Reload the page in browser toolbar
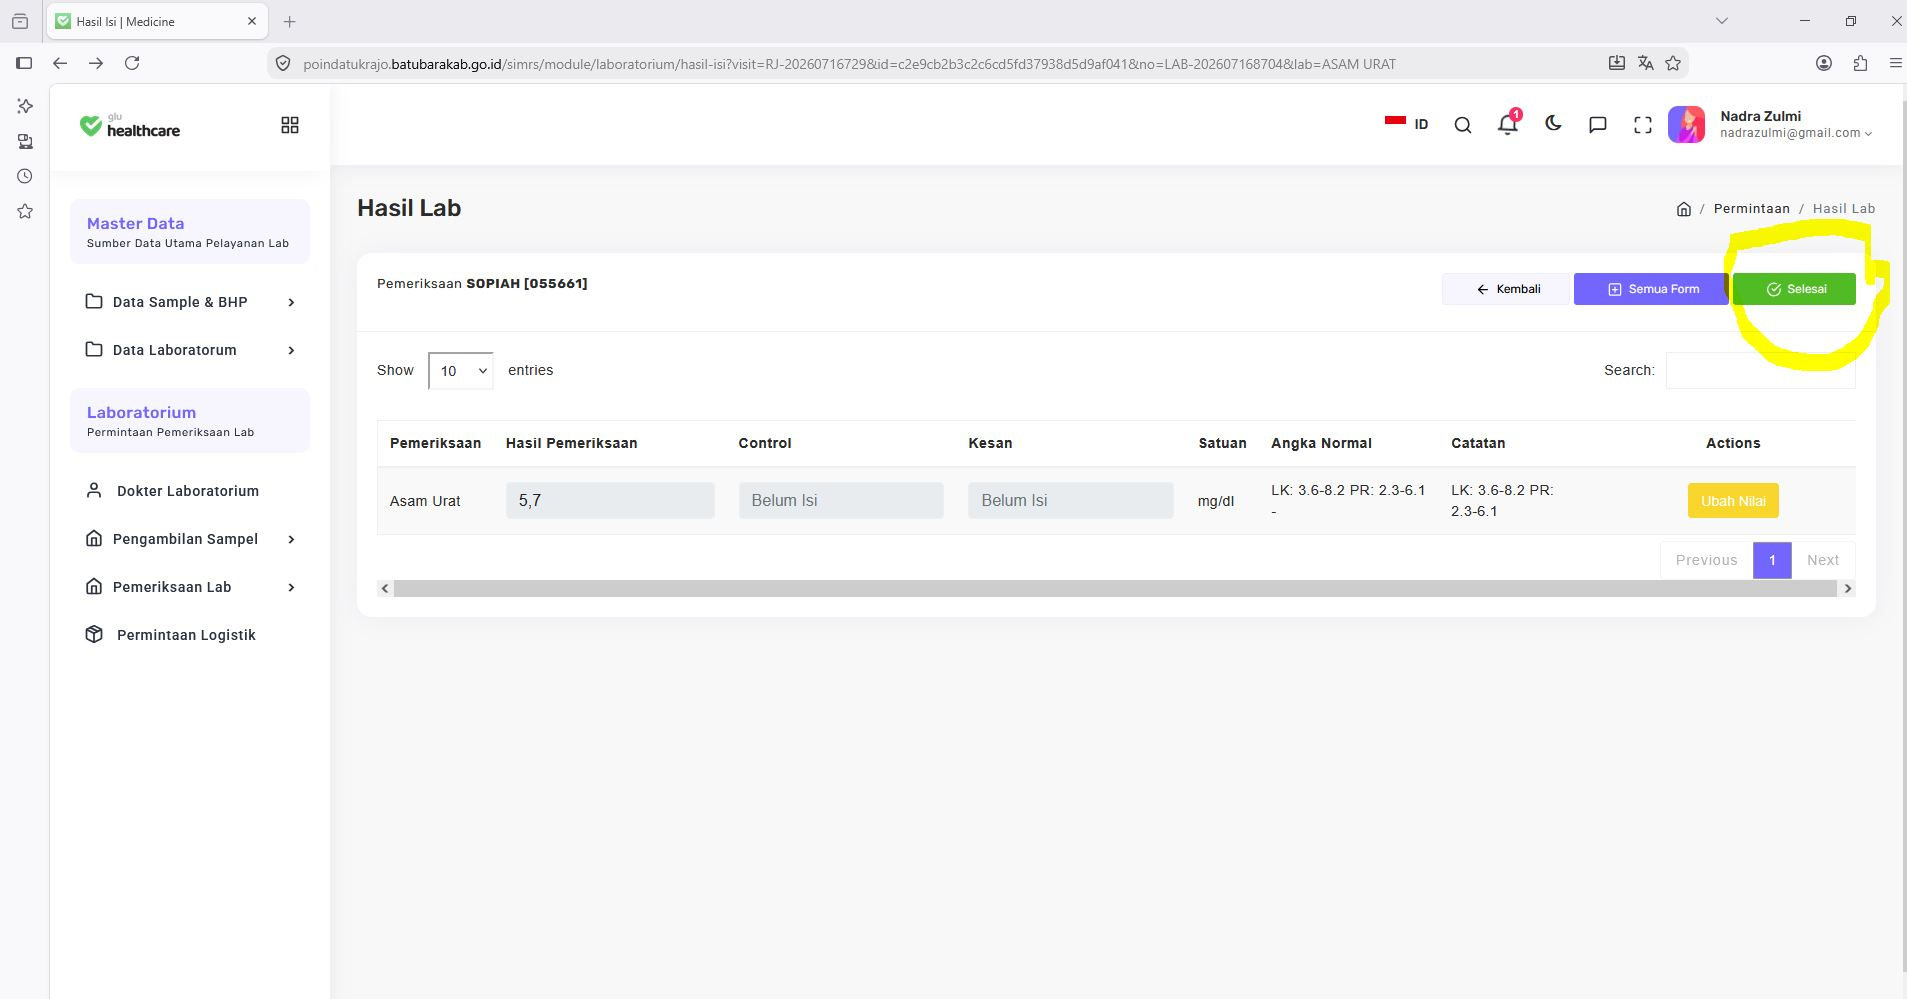The height and width of the screenshot is (999, 1907). click(x=132, y=63)
